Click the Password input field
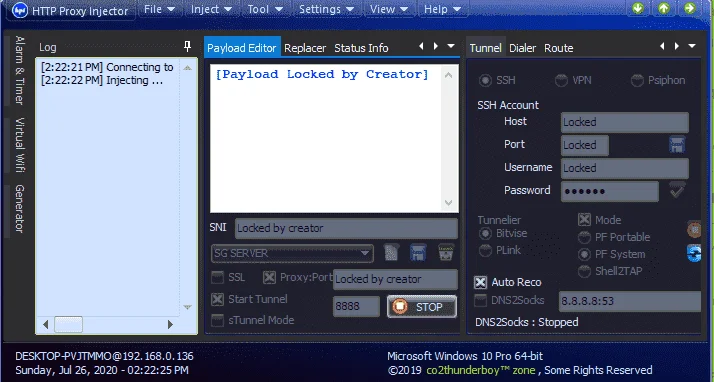Viewport: 714px width, 382px height. 610,191
